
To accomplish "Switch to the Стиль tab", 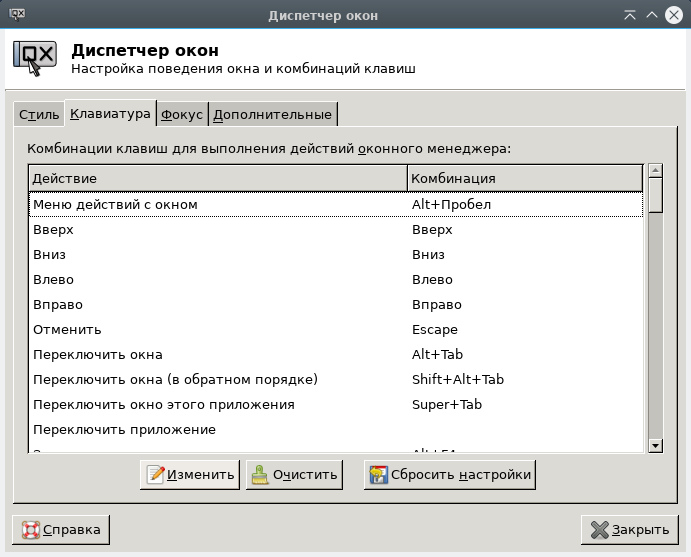I will (38, 115).
